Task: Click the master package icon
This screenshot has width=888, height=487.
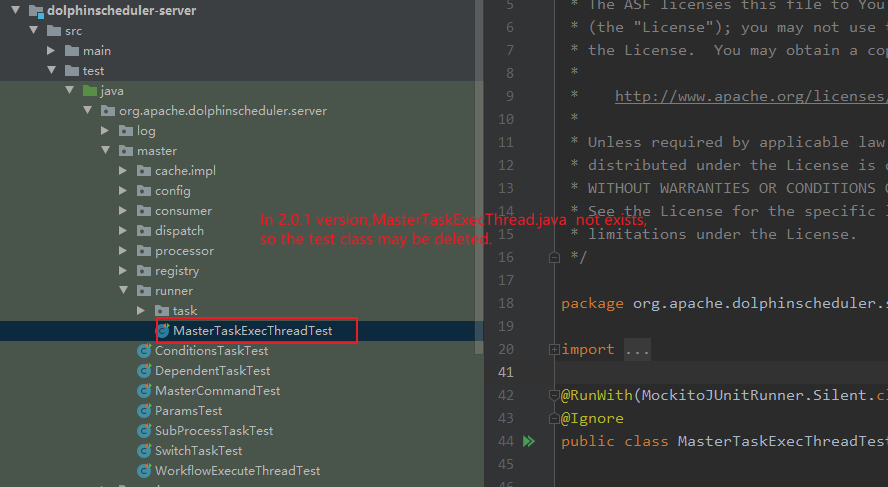Action: click(x=126, y=151)
